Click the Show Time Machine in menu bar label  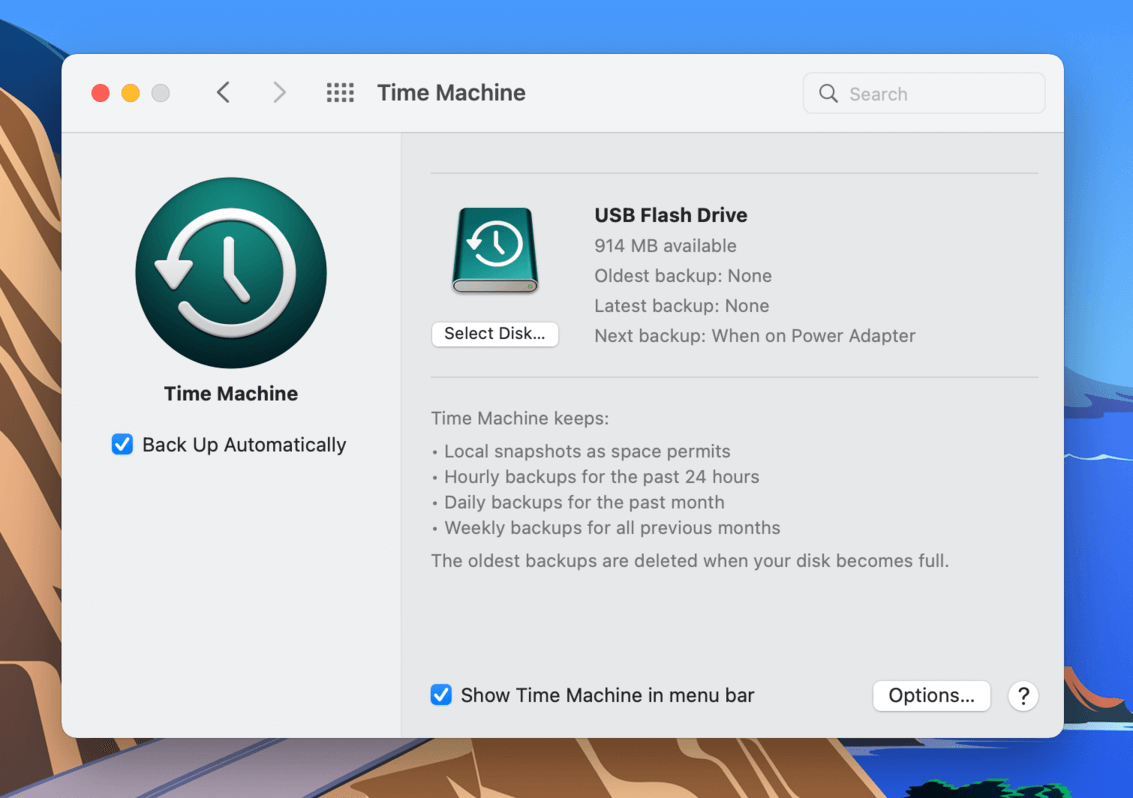608,695
